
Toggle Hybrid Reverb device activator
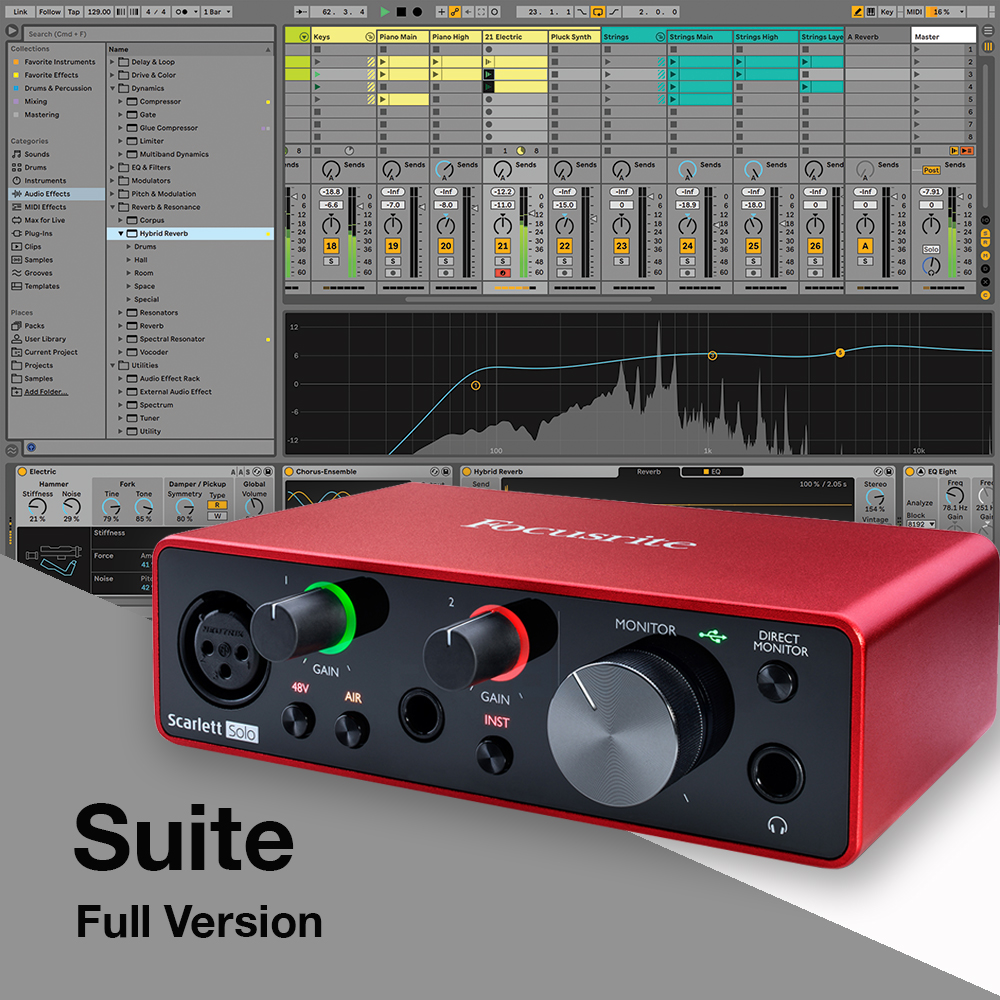[x=466, y=472]
